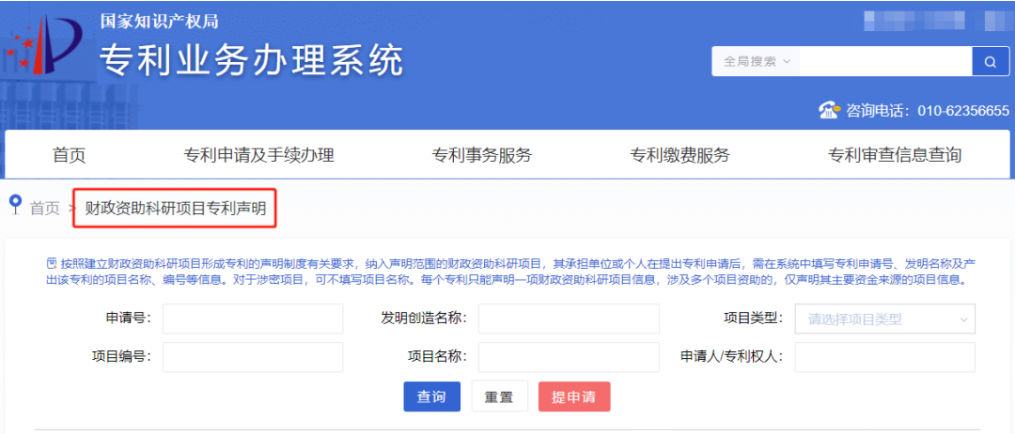1015x434 pixels.
Task: Select 专利事务服务 menu item
Action: [x=481, y=155]
